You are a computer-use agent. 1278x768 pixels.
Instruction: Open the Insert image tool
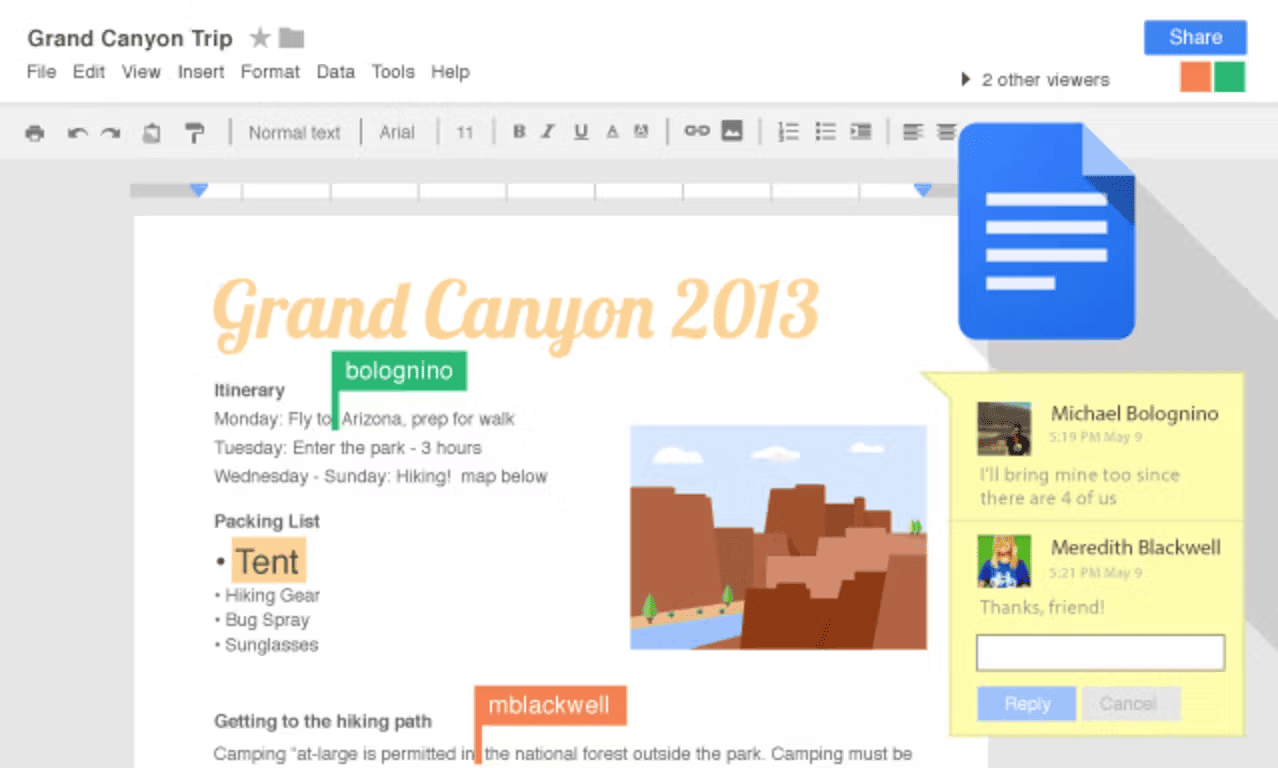(733, 131)
